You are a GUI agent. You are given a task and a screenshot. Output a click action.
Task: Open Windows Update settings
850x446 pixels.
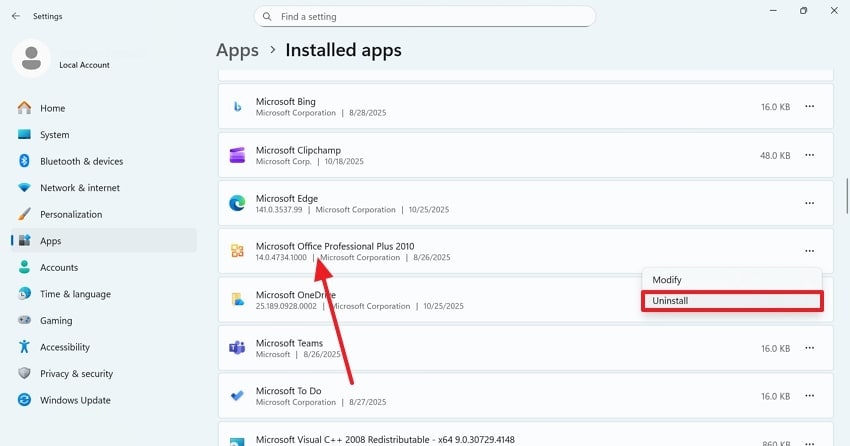pos(104,400)
